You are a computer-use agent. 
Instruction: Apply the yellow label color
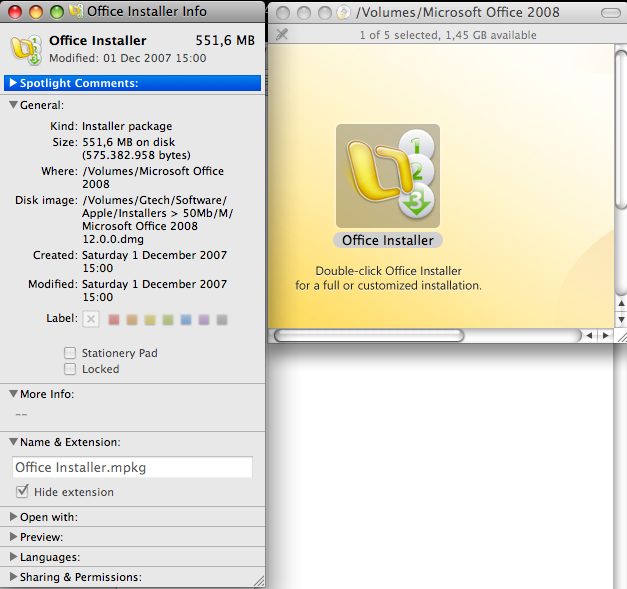pyautogui.click(x=150, y=319)
